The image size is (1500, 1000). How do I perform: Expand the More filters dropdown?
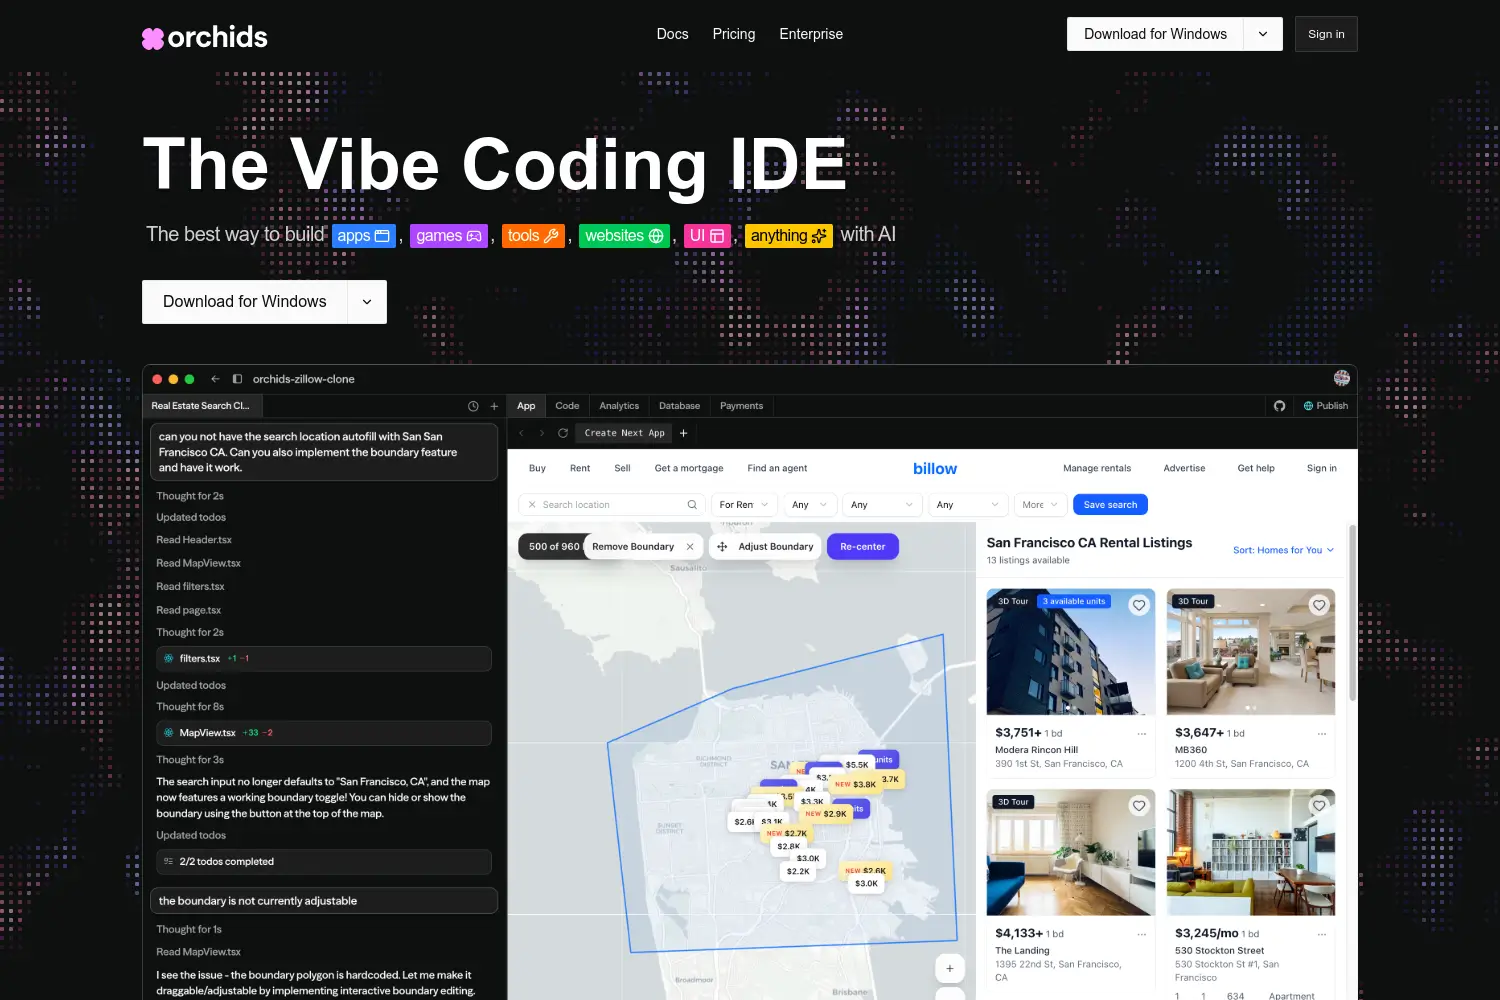coord(1040,505)
